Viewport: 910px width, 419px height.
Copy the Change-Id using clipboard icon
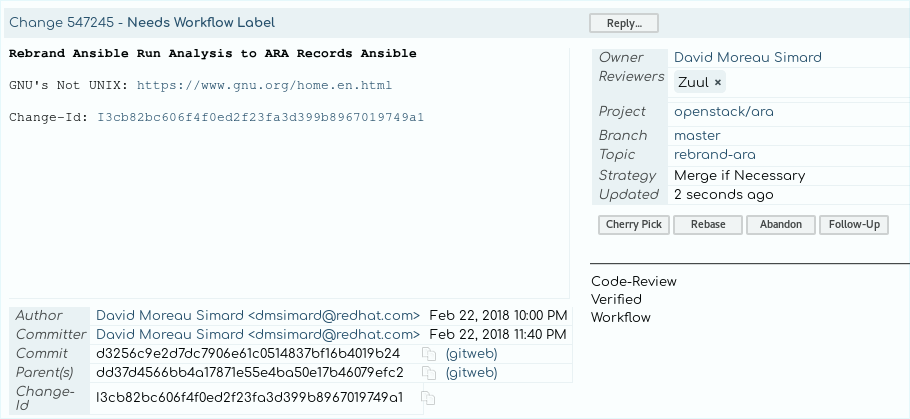(x=428, y=398)
